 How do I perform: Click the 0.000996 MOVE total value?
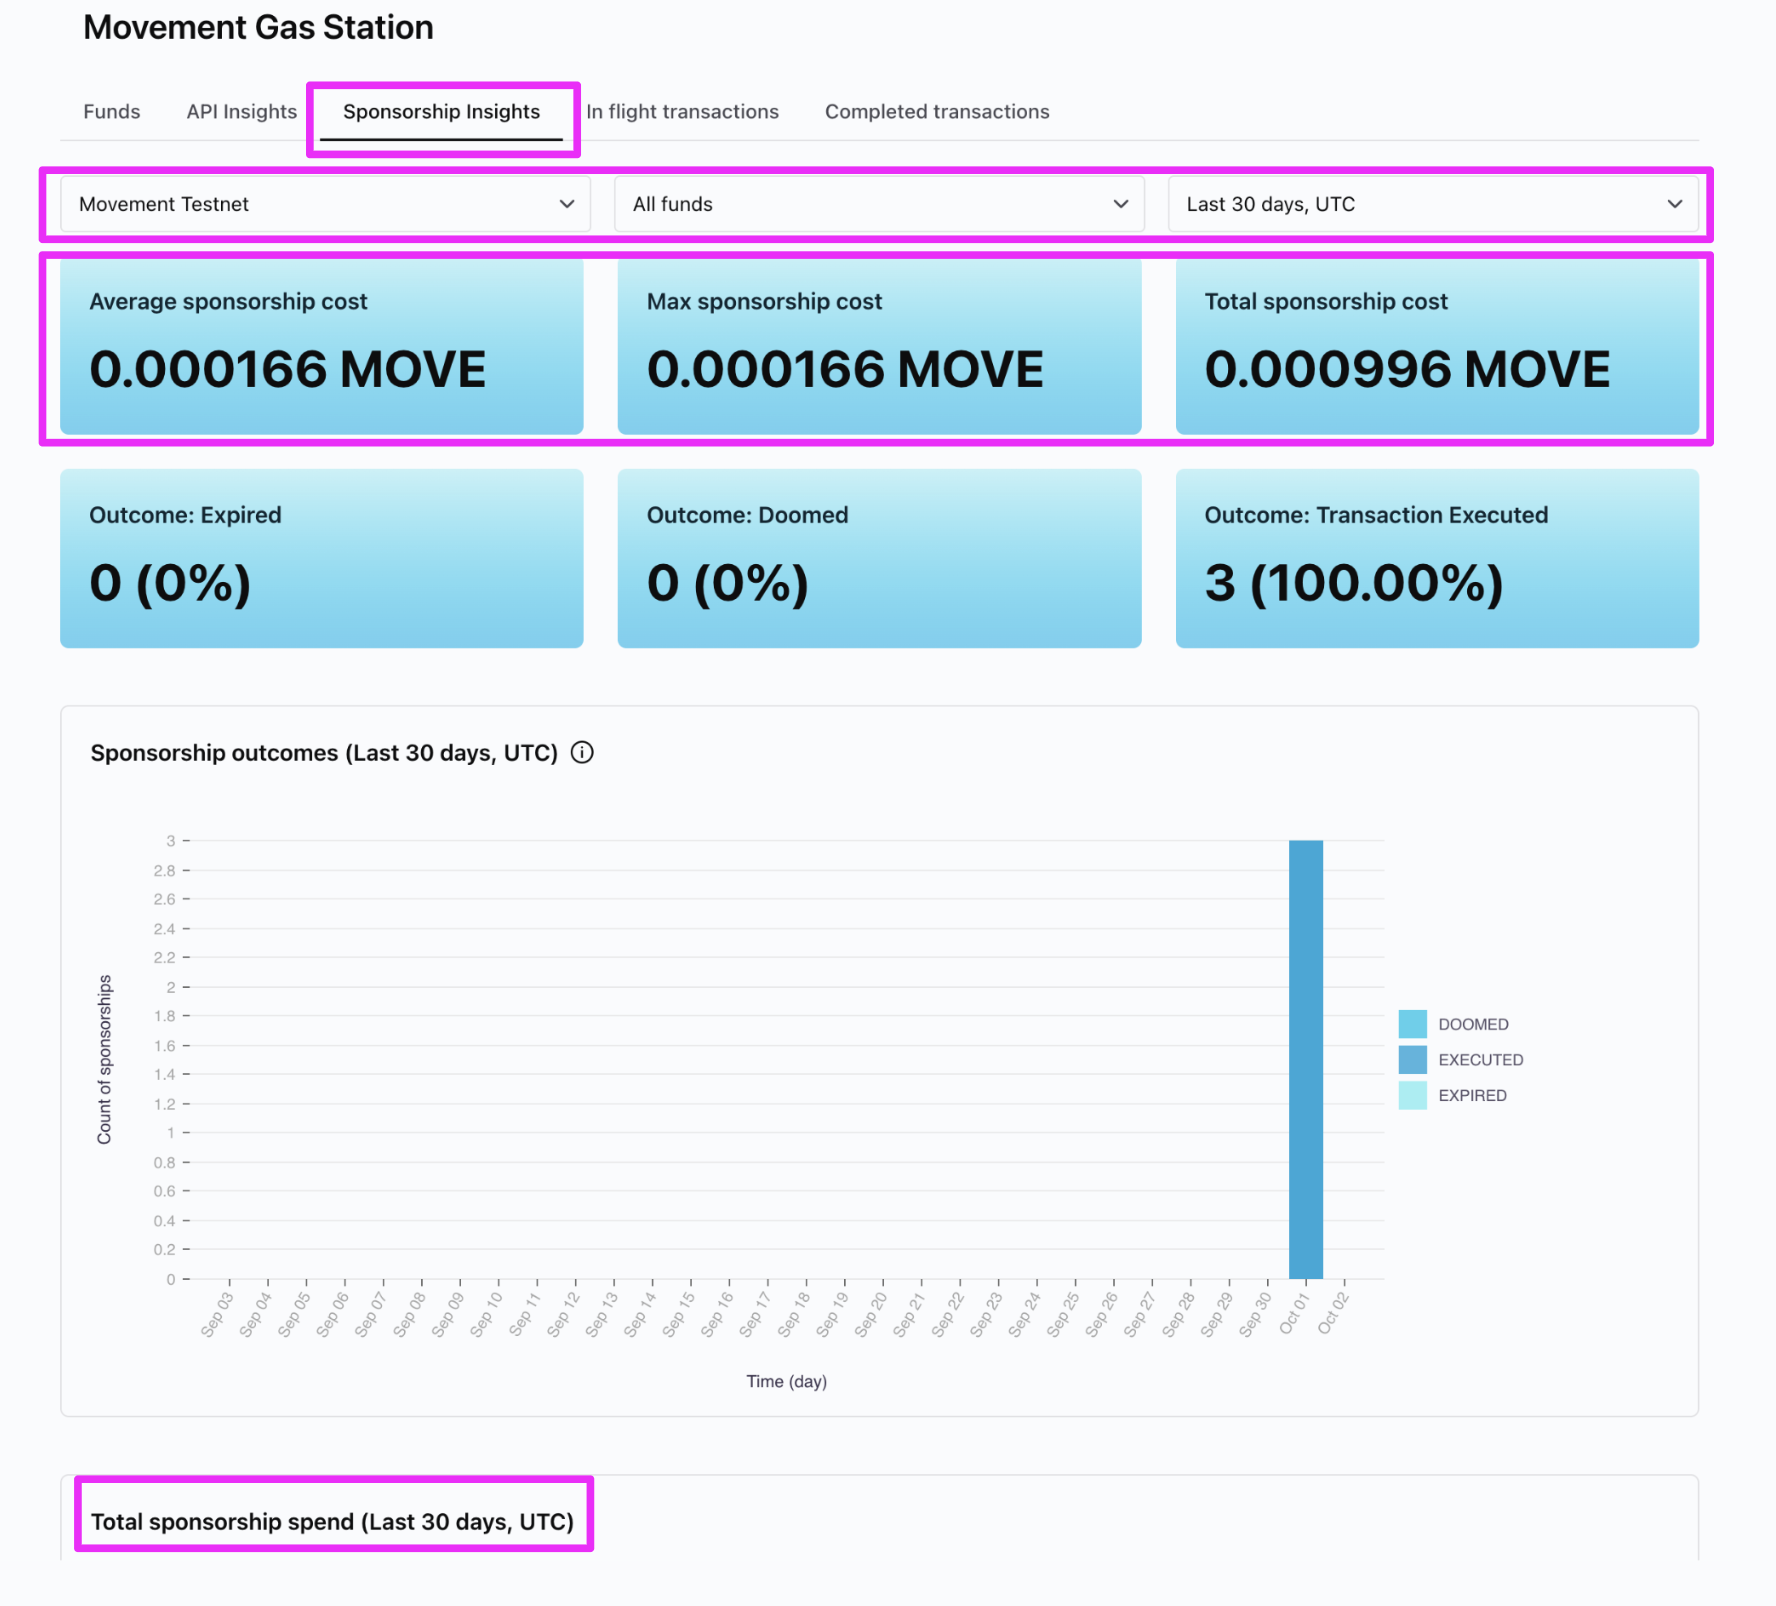coord(1407,370)
